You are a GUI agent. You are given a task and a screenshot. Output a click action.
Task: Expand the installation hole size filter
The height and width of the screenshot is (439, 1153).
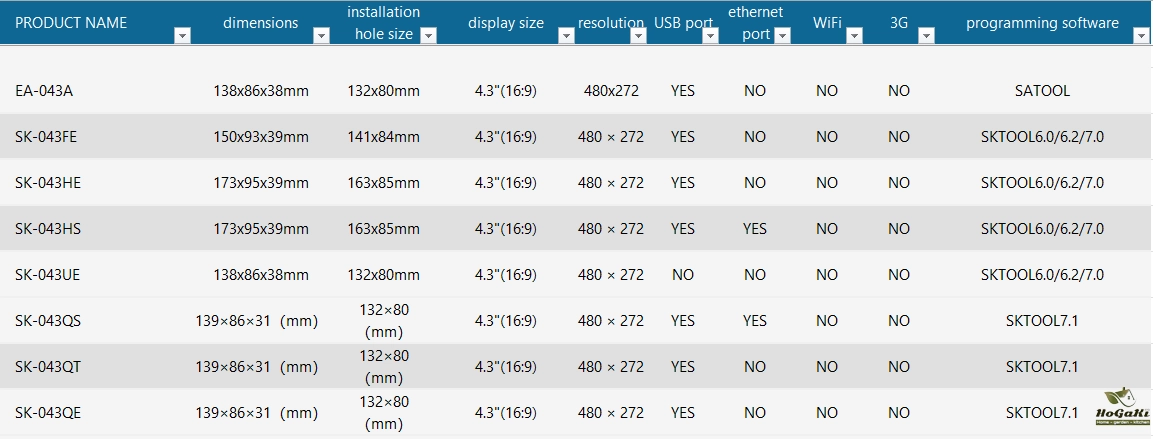428,36
